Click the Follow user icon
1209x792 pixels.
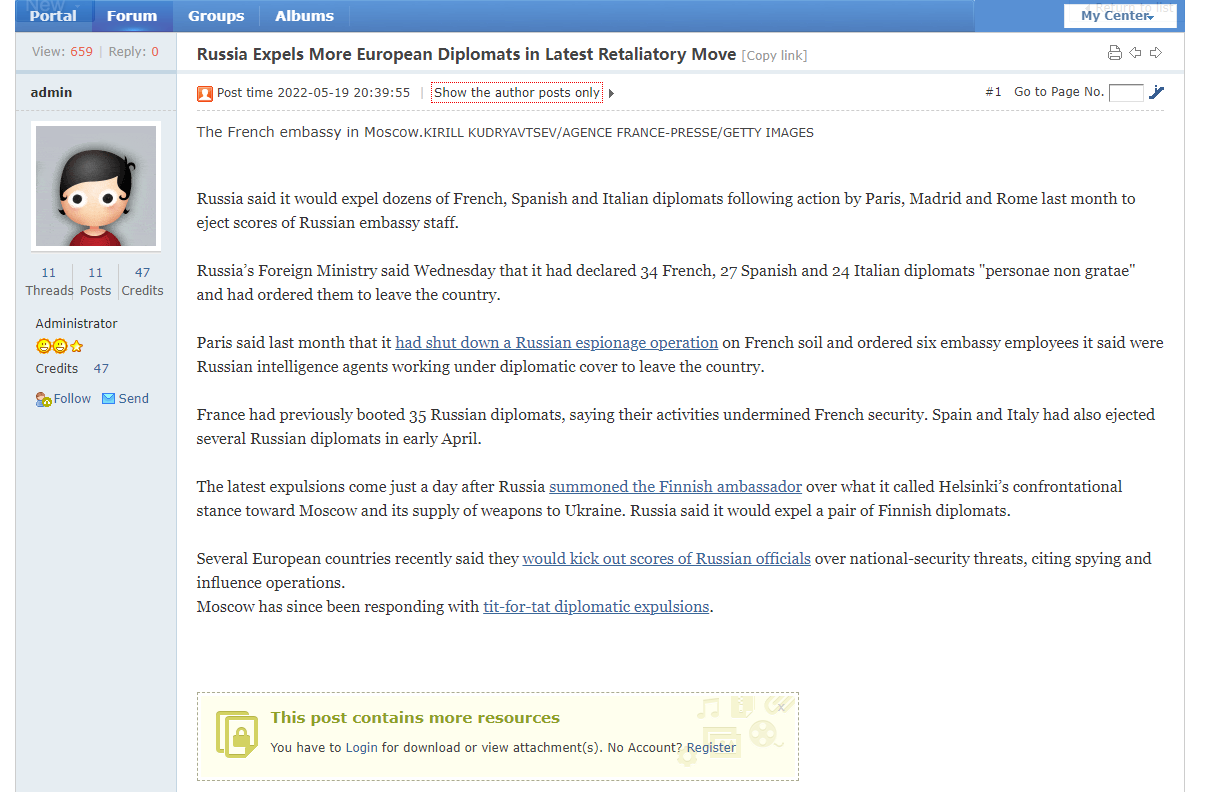[43, 399]
